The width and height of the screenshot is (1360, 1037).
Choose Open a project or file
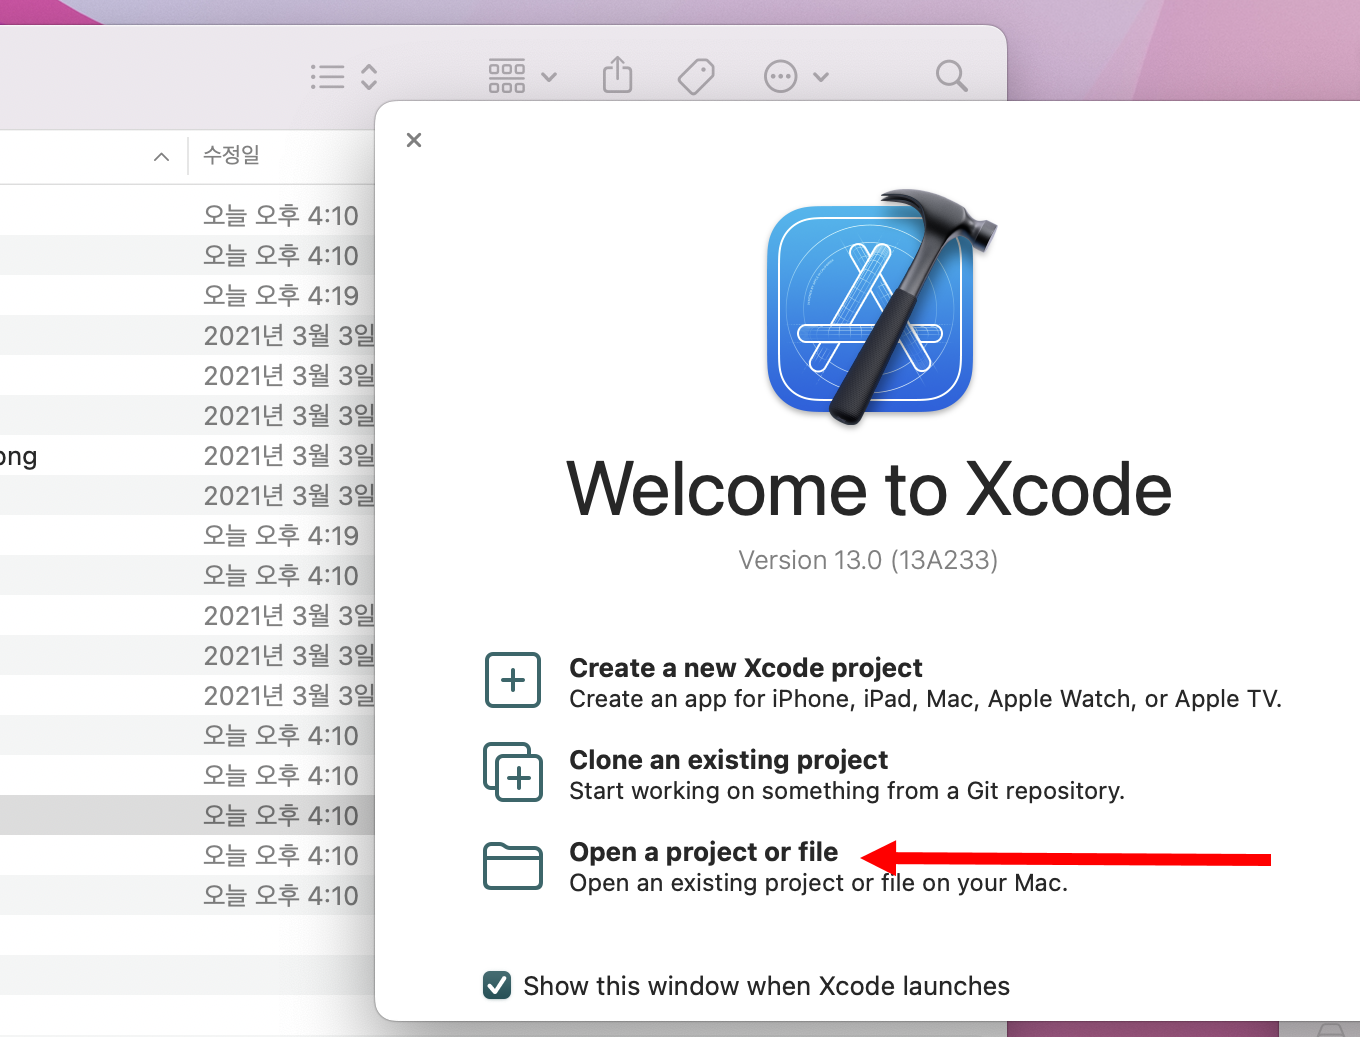click(703, 852)
